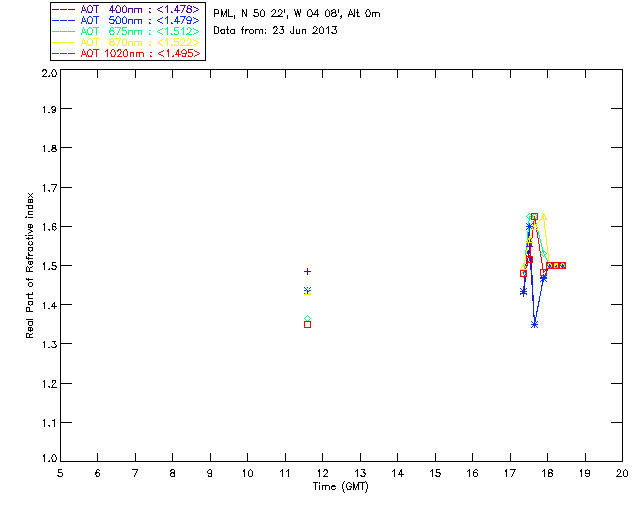
Task: Select the station text 'PML, N 50 22', W 04 08', Alt 0m'
Action: 297,14
